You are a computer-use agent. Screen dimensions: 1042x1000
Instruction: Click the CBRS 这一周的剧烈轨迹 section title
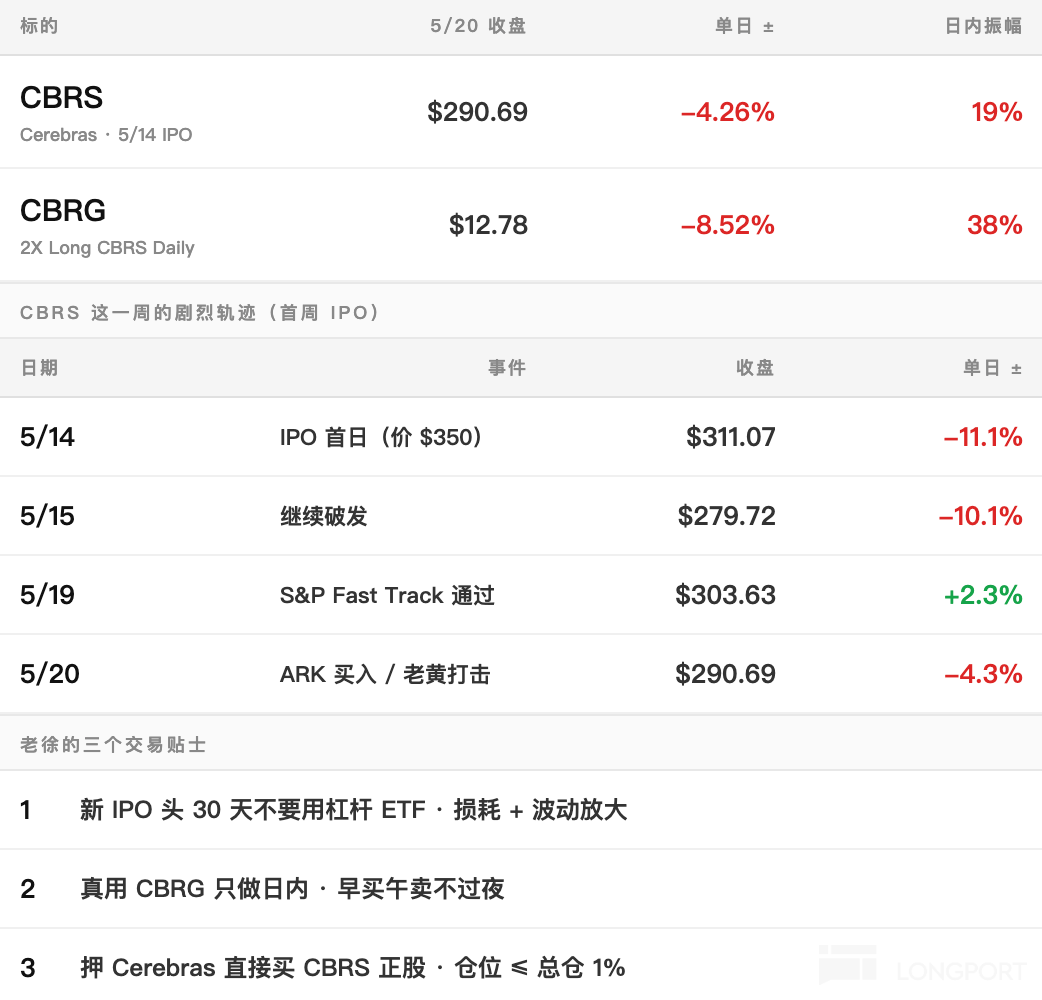(x=199, y=312)
